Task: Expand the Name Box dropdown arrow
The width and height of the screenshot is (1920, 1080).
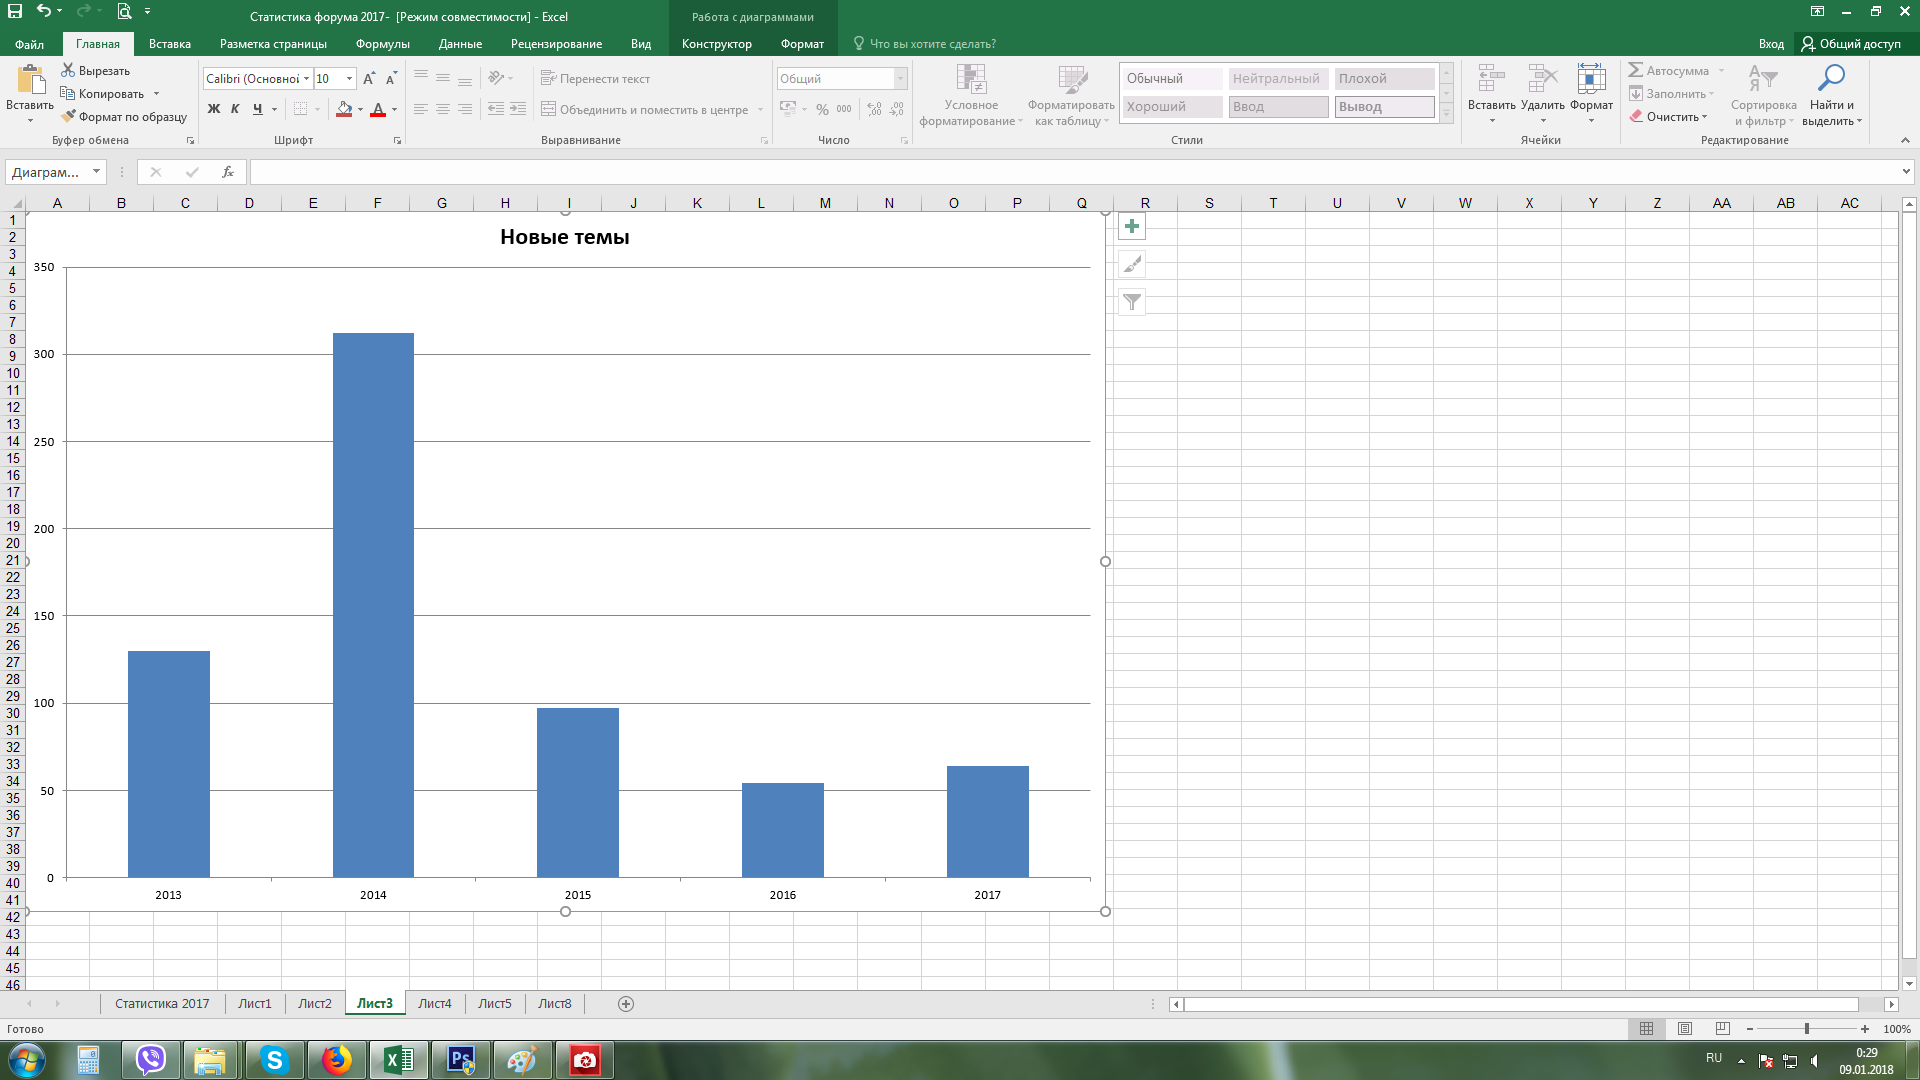Action: coord(96,172)
